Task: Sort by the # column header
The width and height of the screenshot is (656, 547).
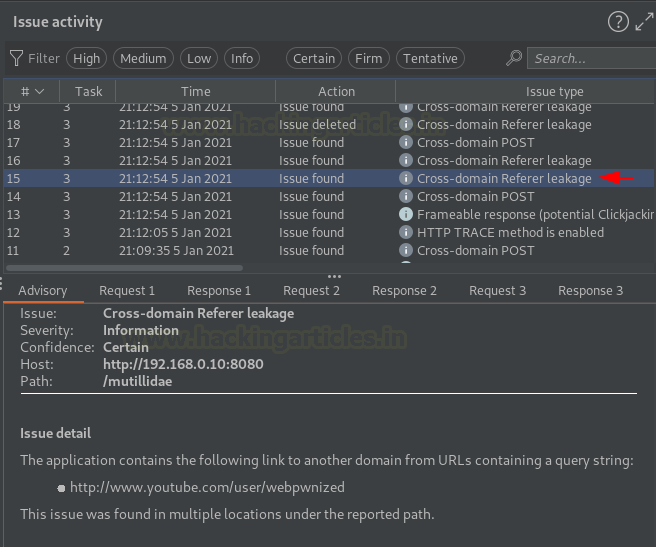Action: point(31,91)
